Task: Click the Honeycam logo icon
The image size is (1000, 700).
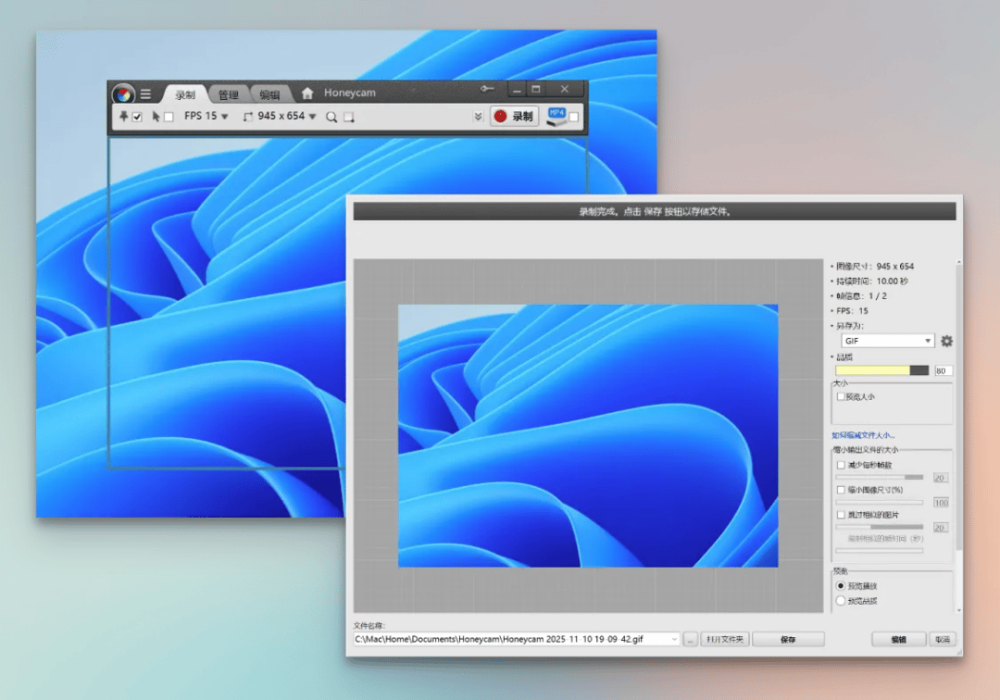Action: [x=123, y=94]
